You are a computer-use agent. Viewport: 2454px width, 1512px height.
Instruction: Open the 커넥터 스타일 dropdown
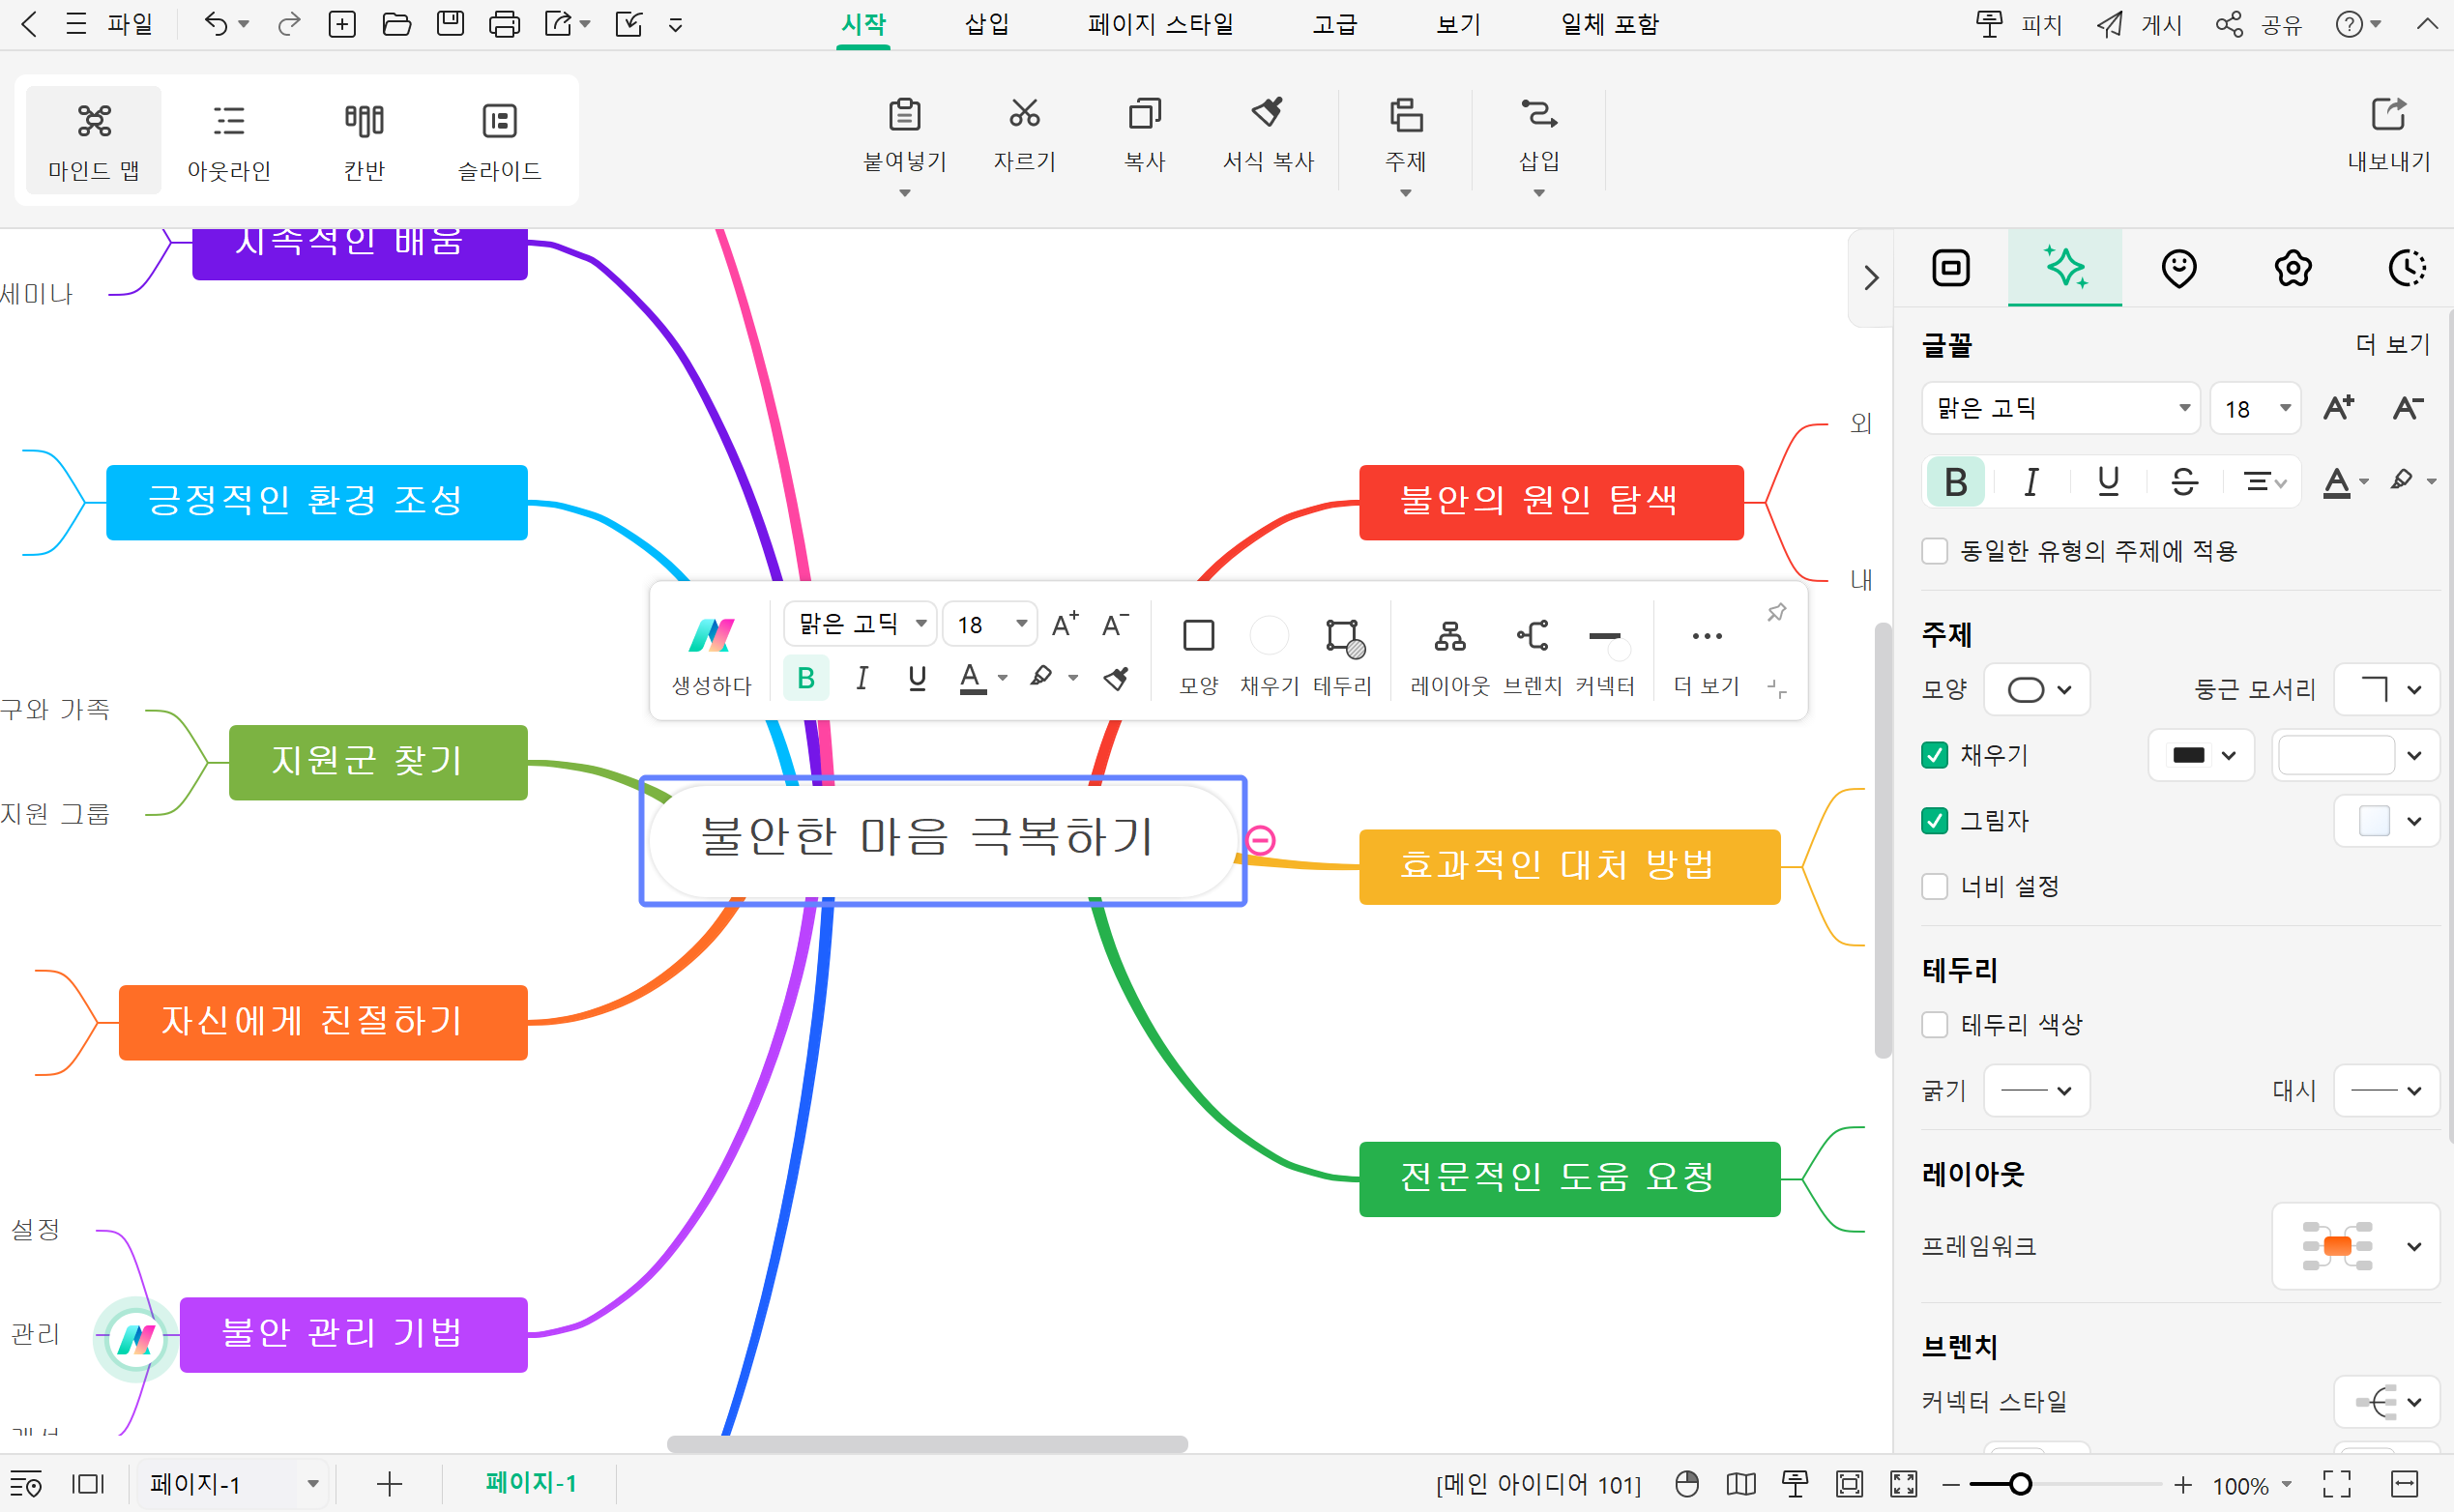pyautogui.click(x=2388, y=1402)
